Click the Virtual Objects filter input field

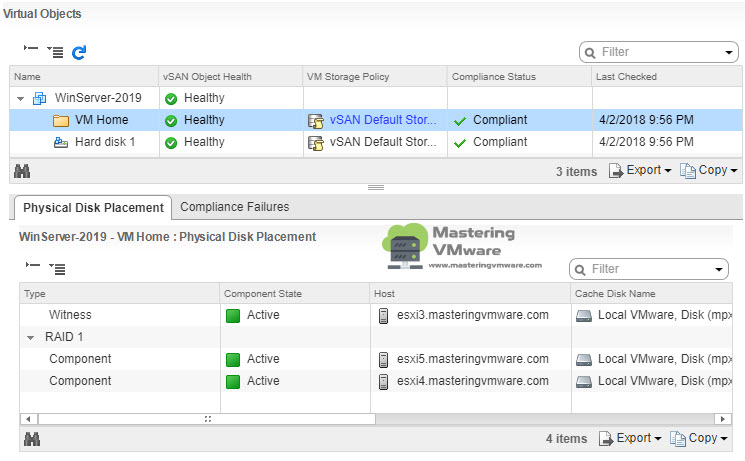(659, 52)
